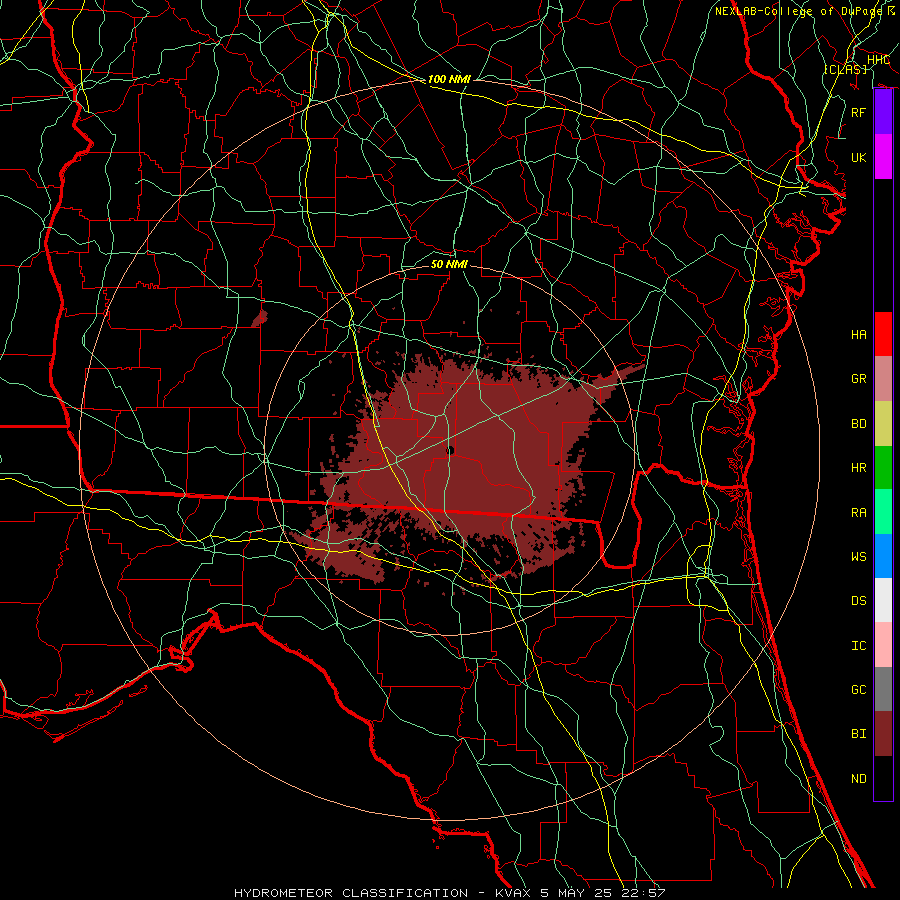Click the small isolated echo northwest of radar

point(260,319)
